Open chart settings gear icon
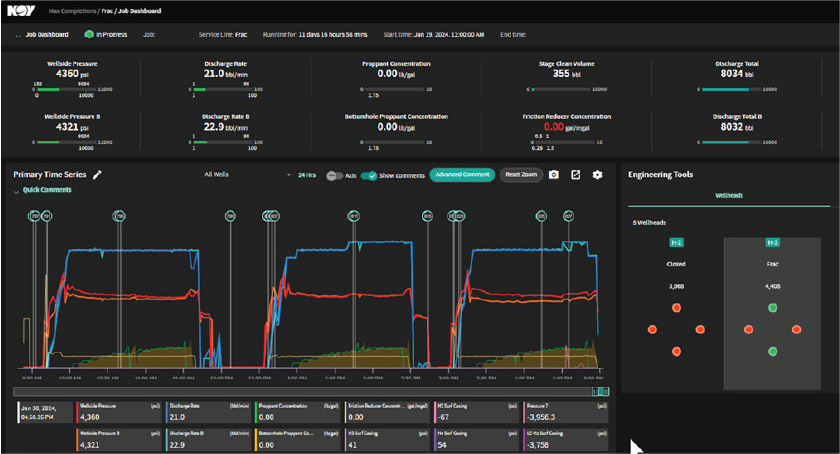Viewport: 840px width, 454px height. (x=597, y=175)
